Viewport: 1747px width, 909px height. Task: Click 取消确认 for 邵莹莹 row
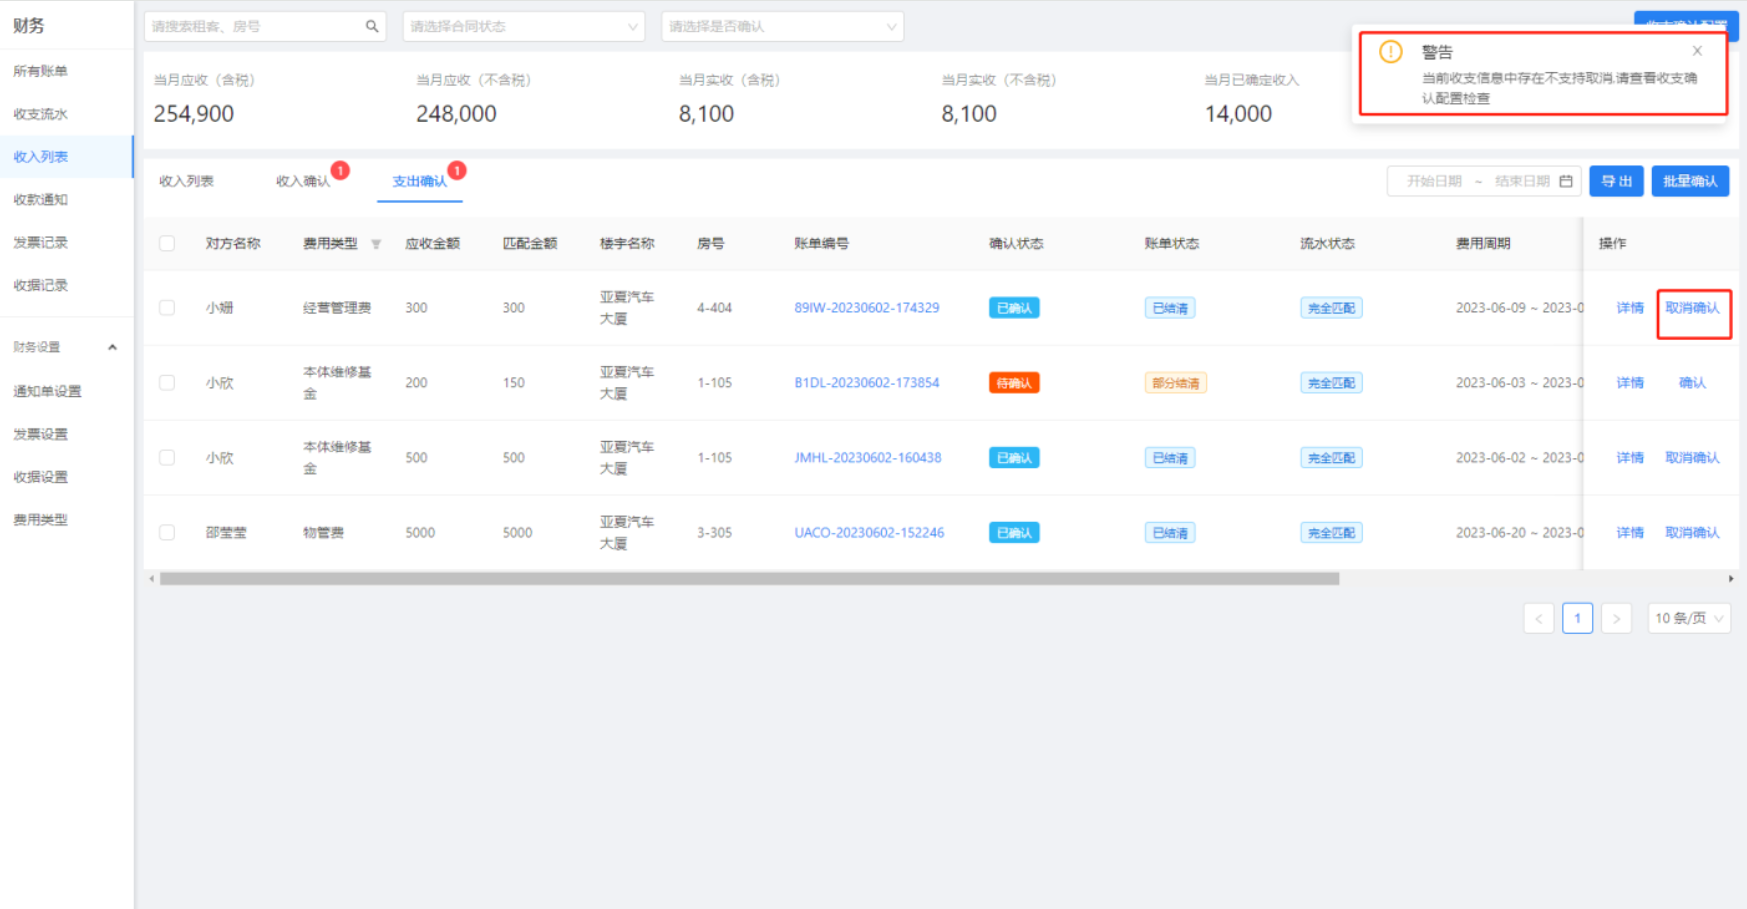(x=1692, y=533)
